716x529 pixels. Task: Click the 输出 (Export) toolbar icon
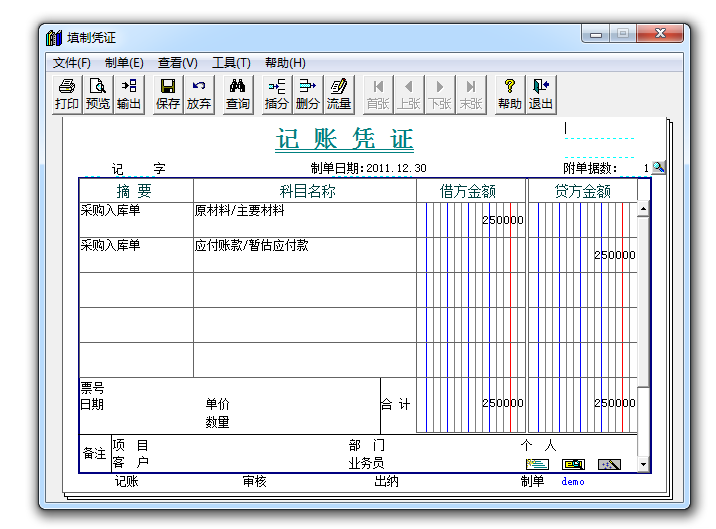click(129, 93)
